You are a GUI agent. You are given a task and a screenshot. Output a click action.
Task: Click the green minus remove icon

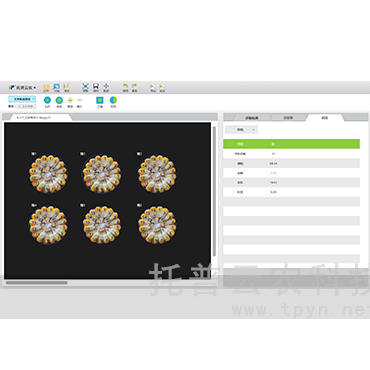click(79, 100)
